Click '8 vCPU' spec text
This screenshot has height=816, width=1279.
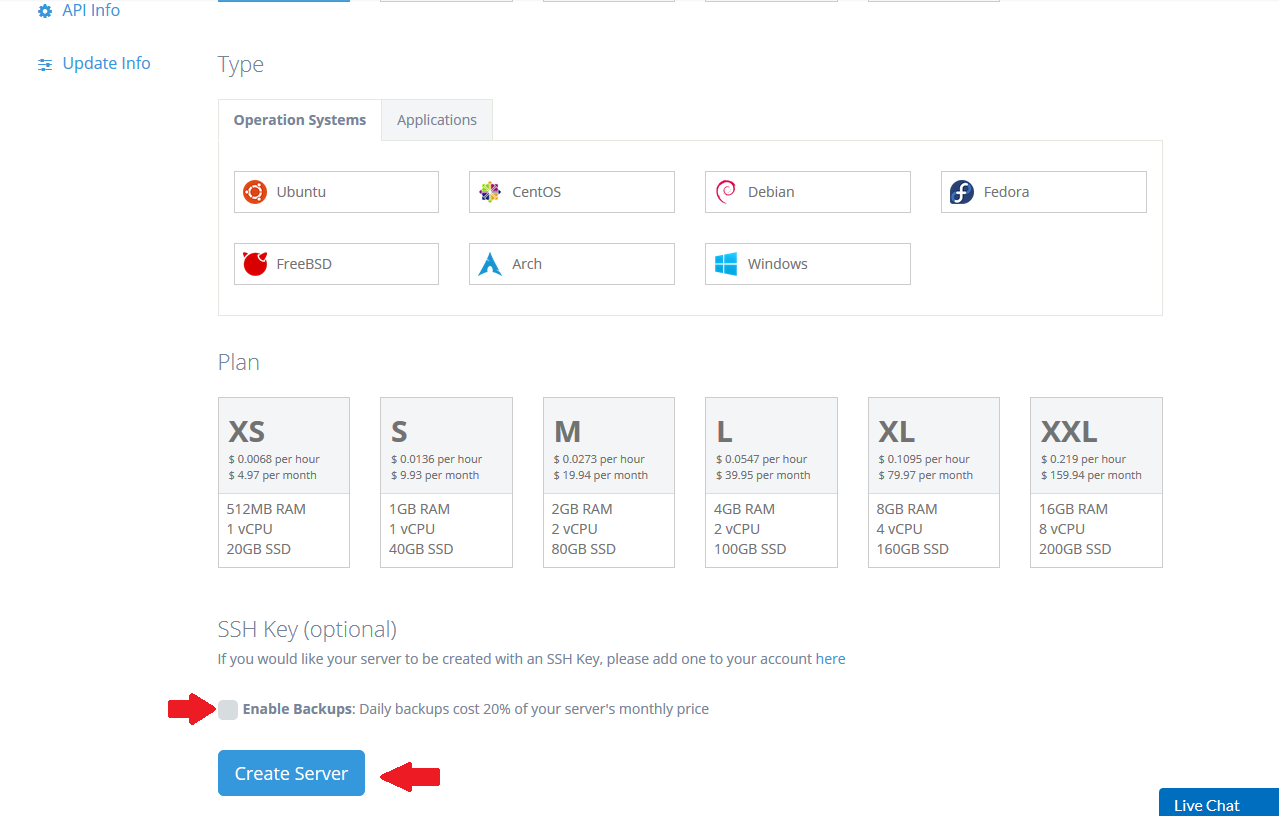[x=1062, y=529]
